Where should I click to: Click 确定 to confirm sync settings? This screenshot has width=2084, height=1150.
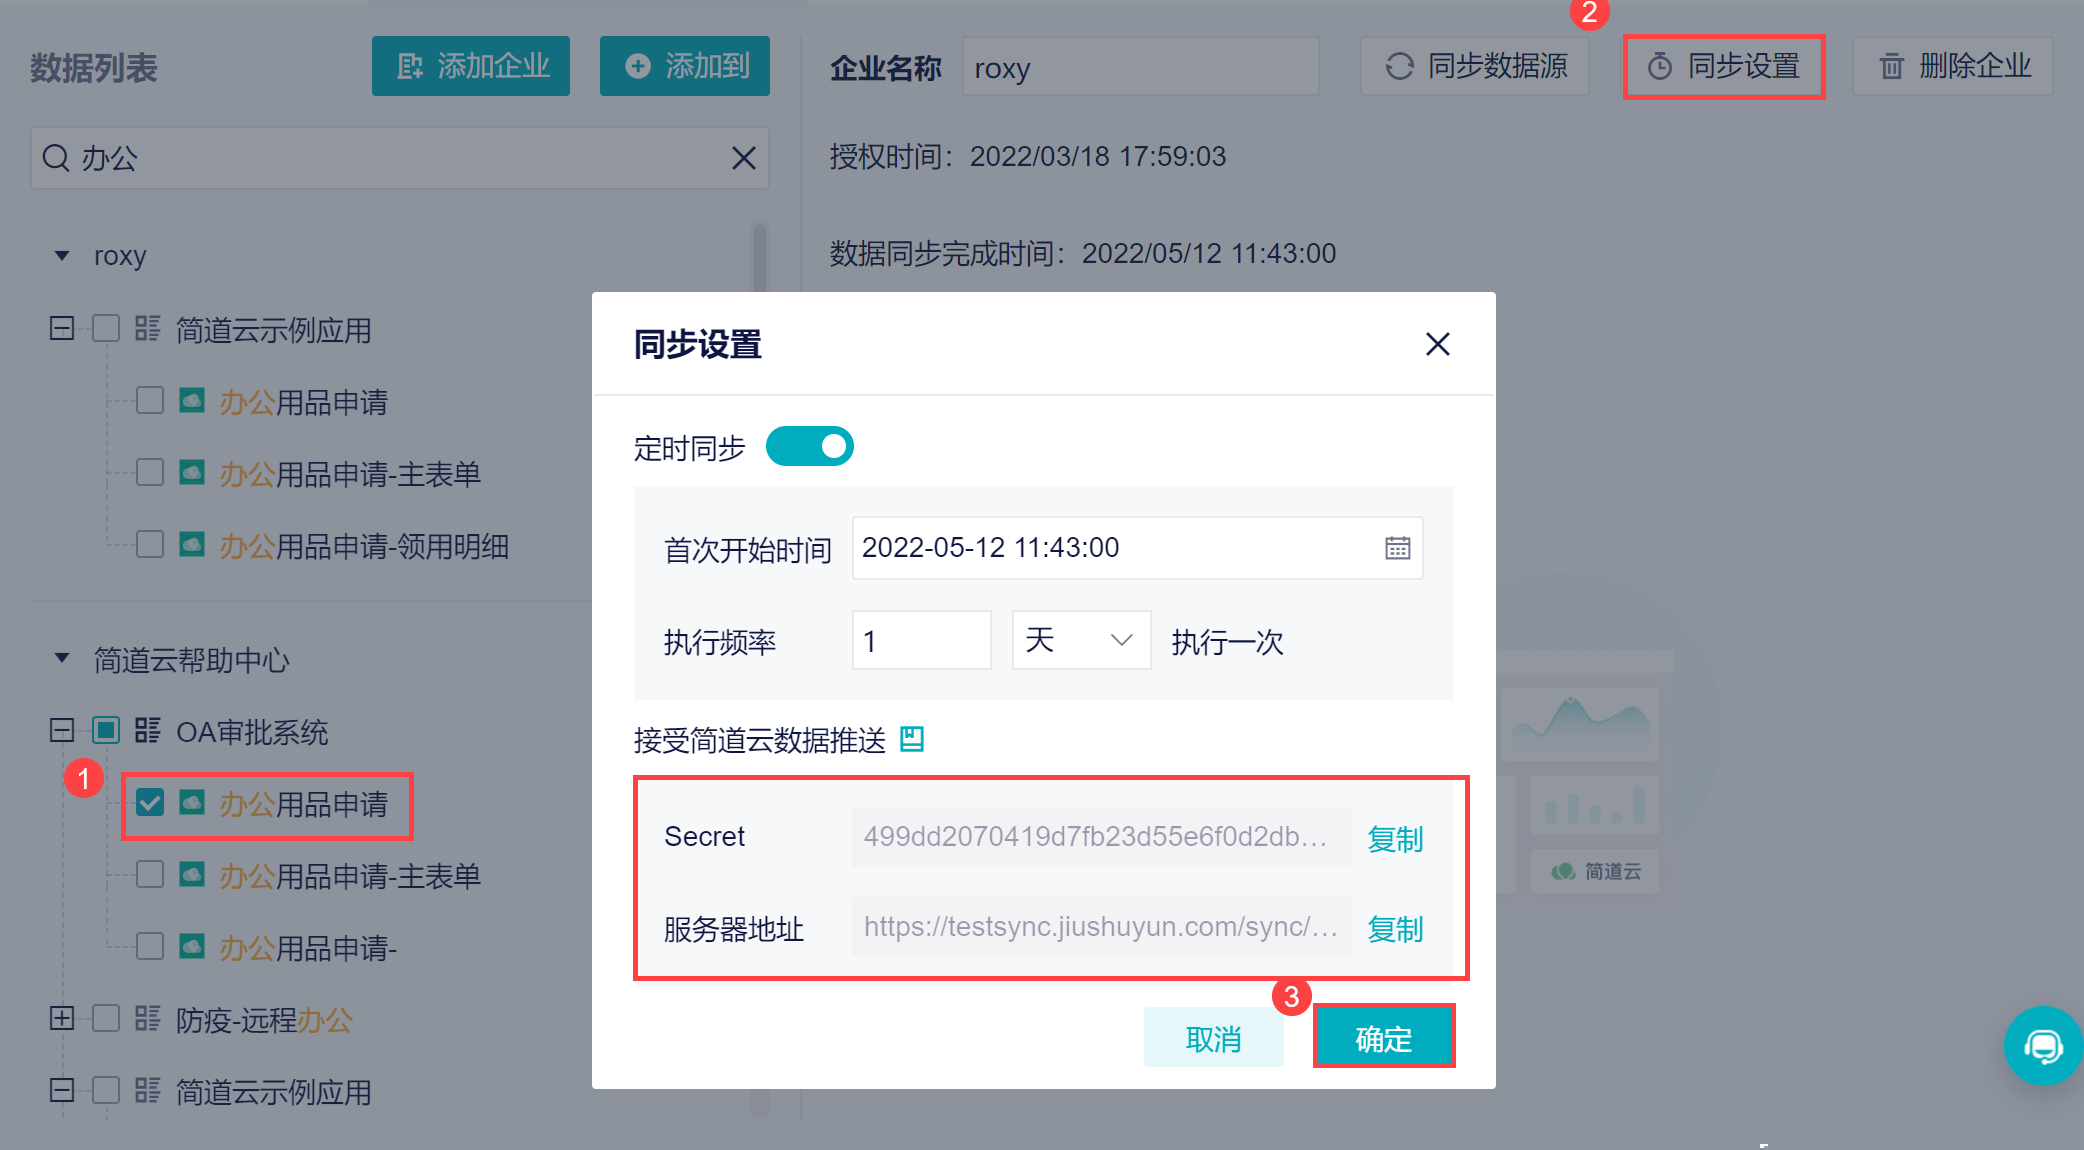tap(1383, 1038)
